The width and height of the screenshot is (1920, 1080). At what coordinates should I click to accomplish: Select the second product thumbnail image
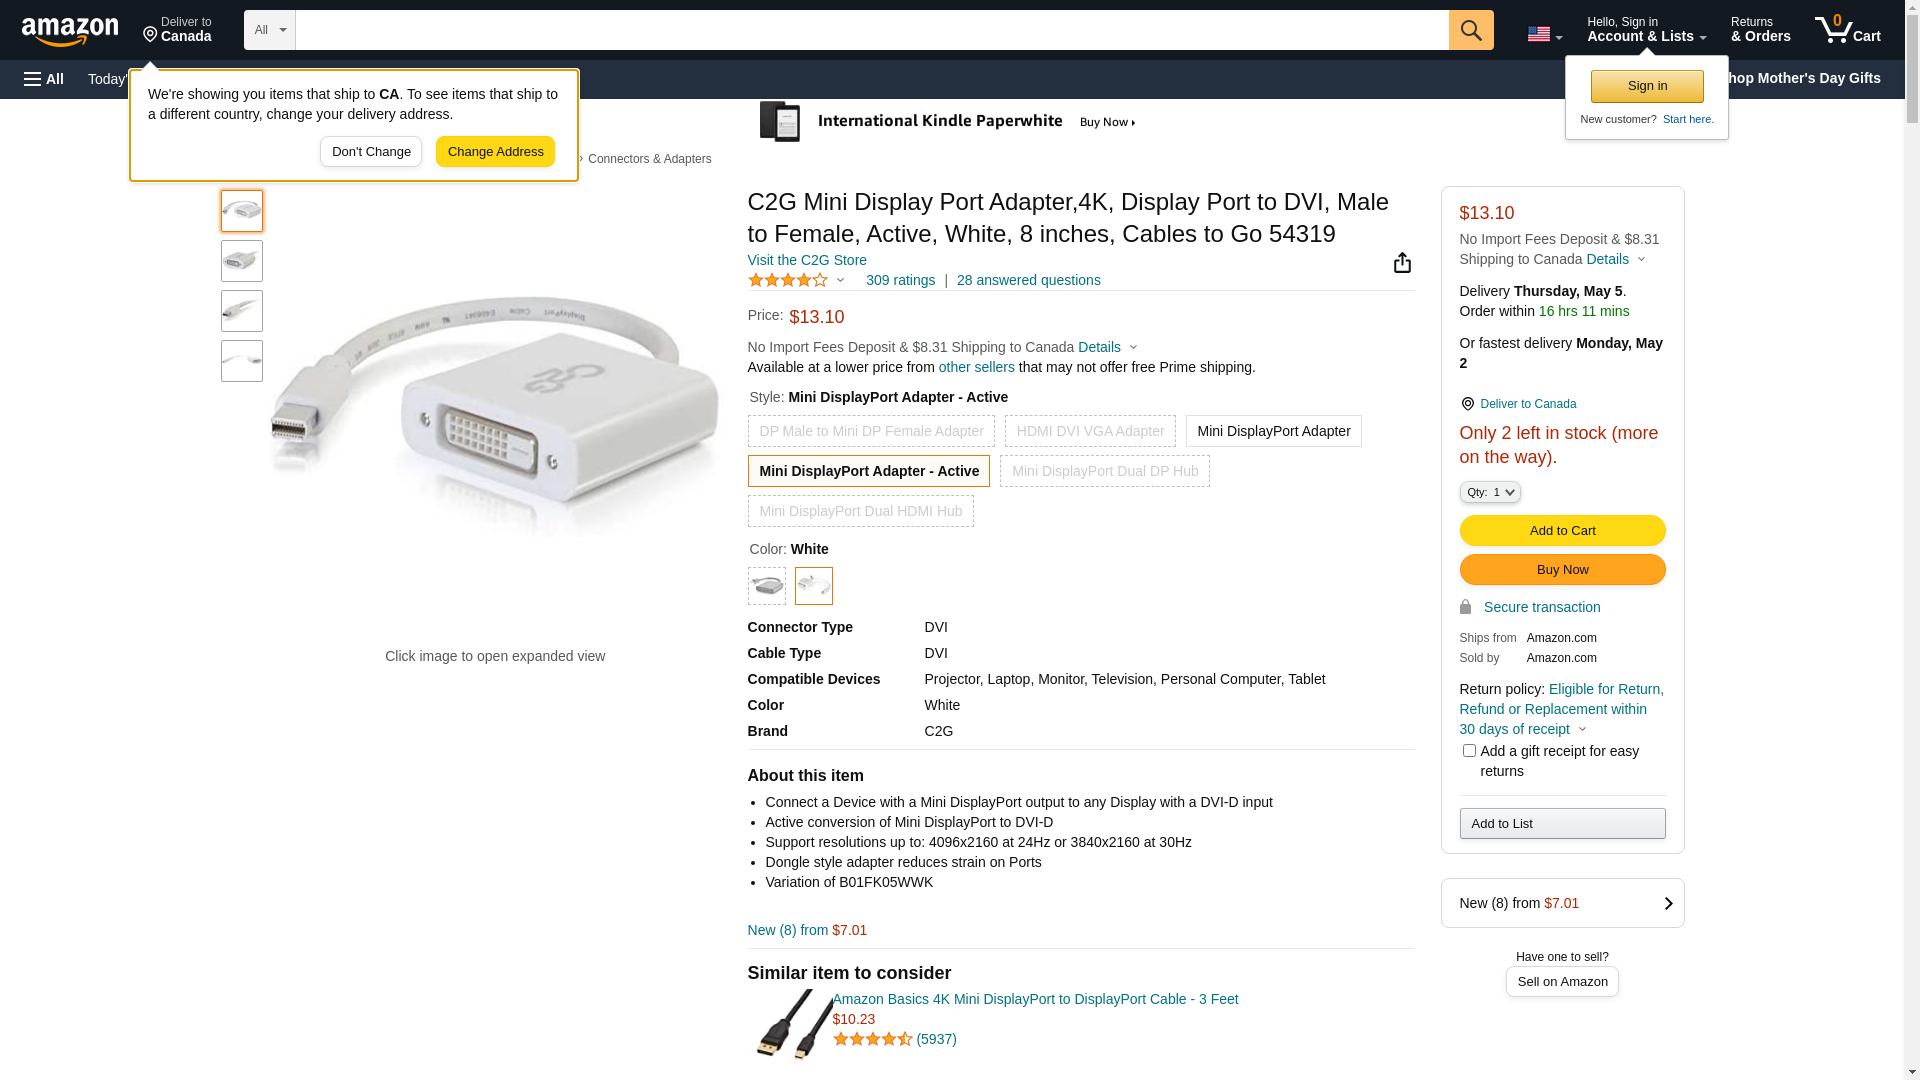[x=242, y=261]
